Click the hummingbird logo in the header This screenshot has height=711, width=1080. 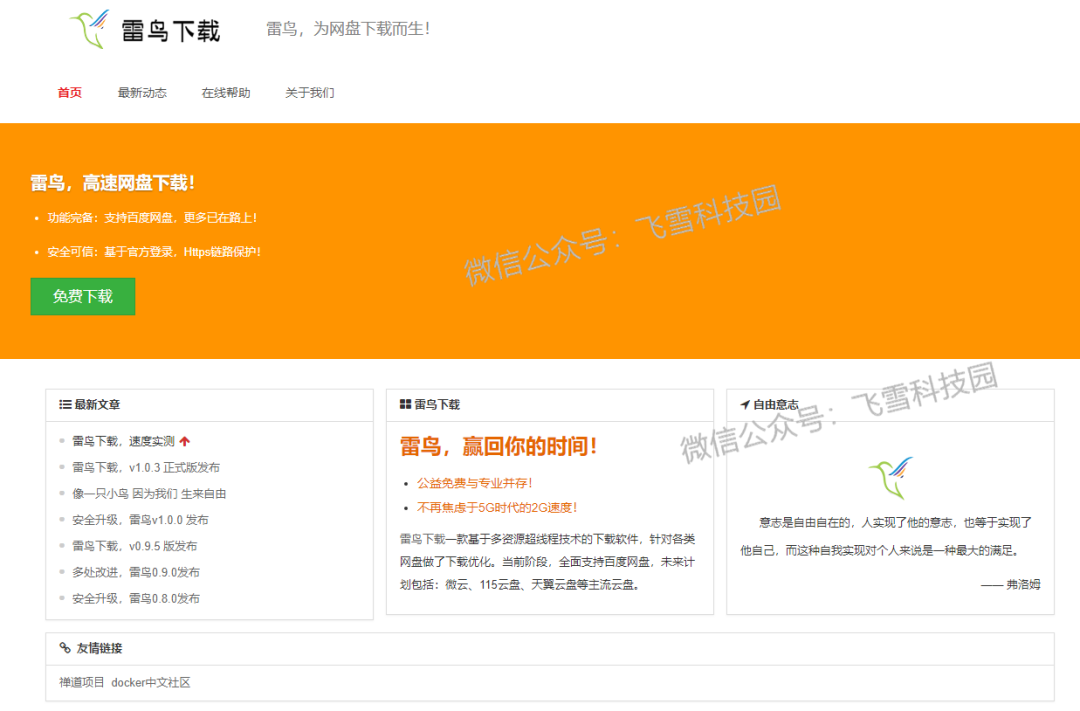pos(90,29)
